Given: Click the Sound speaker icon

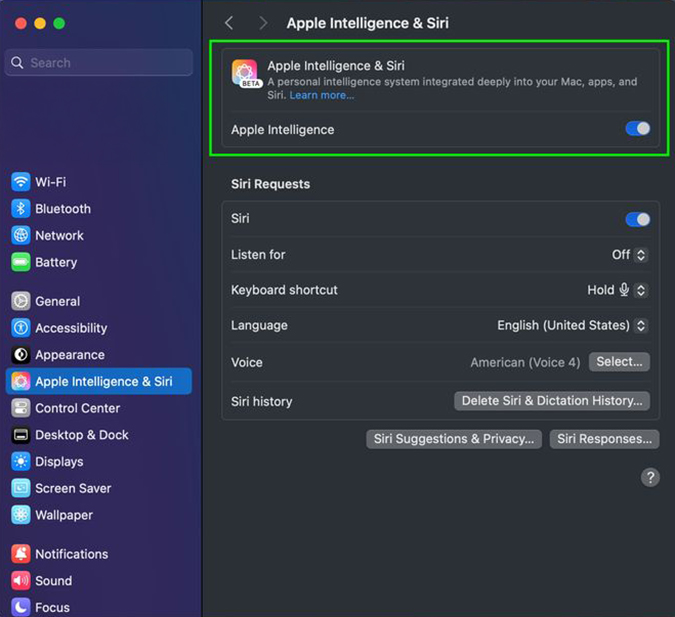Looking at the screenshot, I should click(x=21, y=580).
